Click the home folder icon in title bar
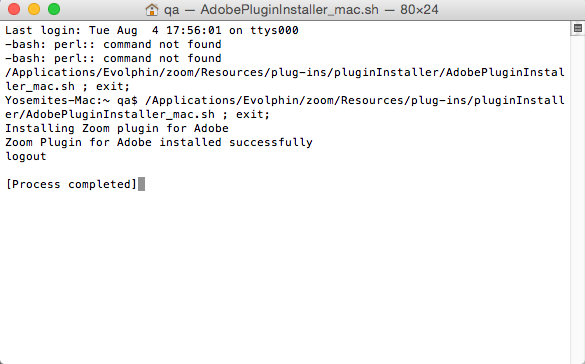This screenshot has height=364, width=585. point(151,10)
